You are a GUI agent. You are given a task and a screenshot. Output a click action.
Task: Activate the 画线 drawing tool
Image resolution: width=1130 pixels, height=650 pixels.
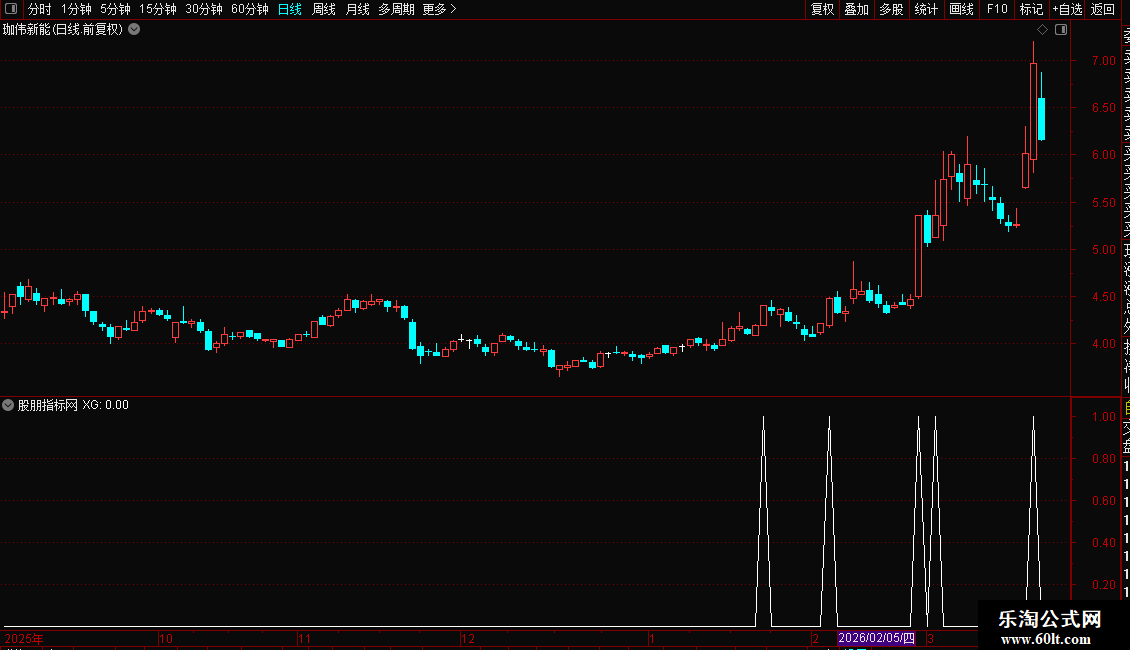[961, 9]
